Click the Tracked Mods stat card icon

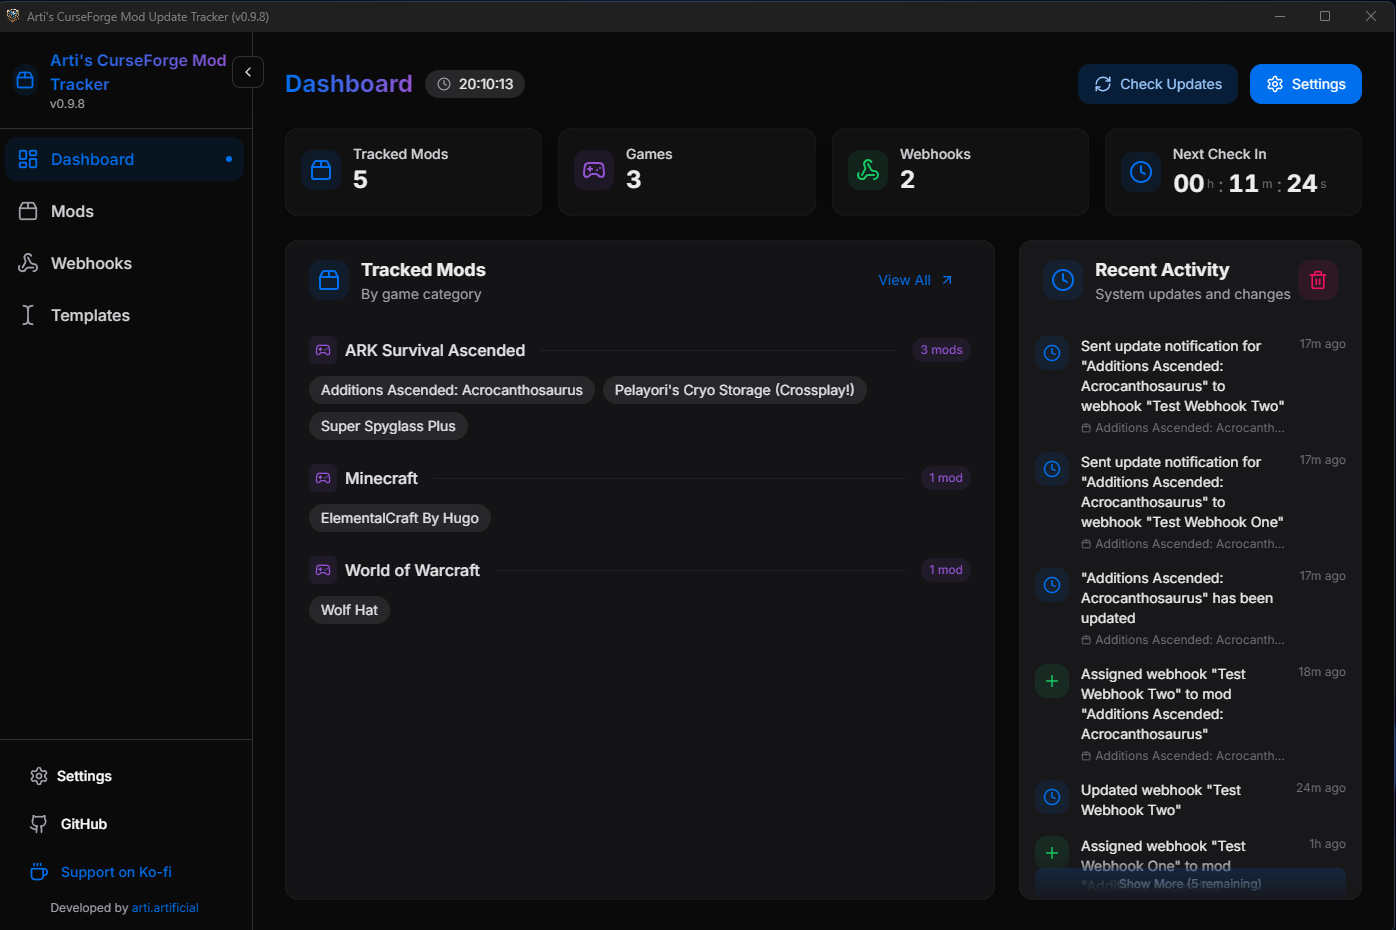321,170
